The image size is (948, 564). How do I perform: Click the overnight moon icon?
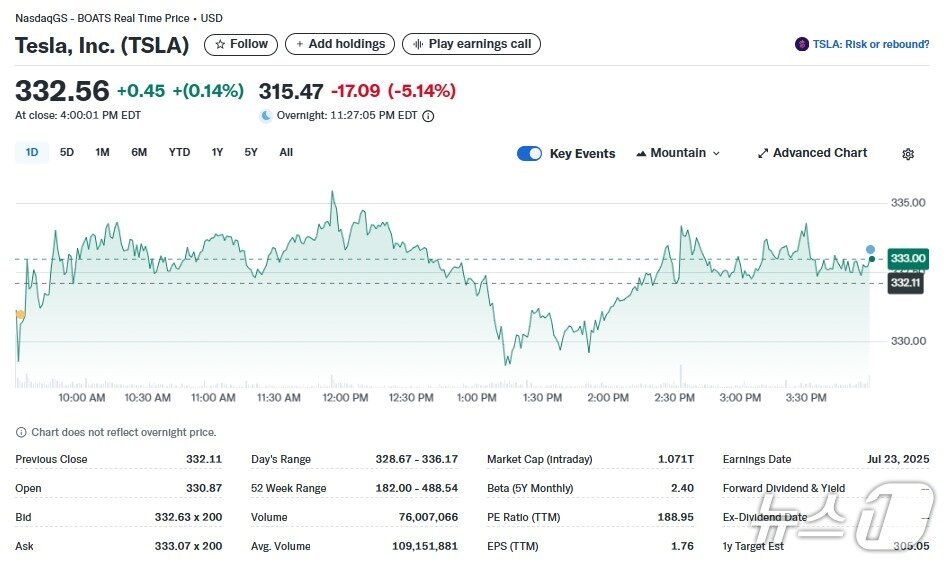(x=266, y=116)
